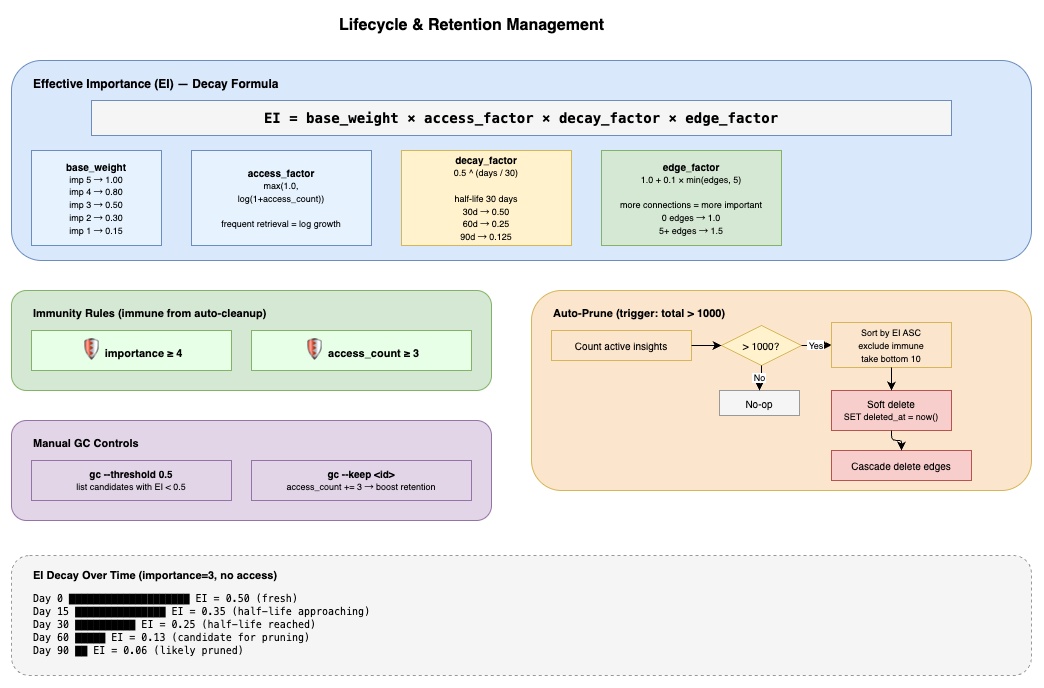Select the green edge_factor box

[x=691, y=198]
